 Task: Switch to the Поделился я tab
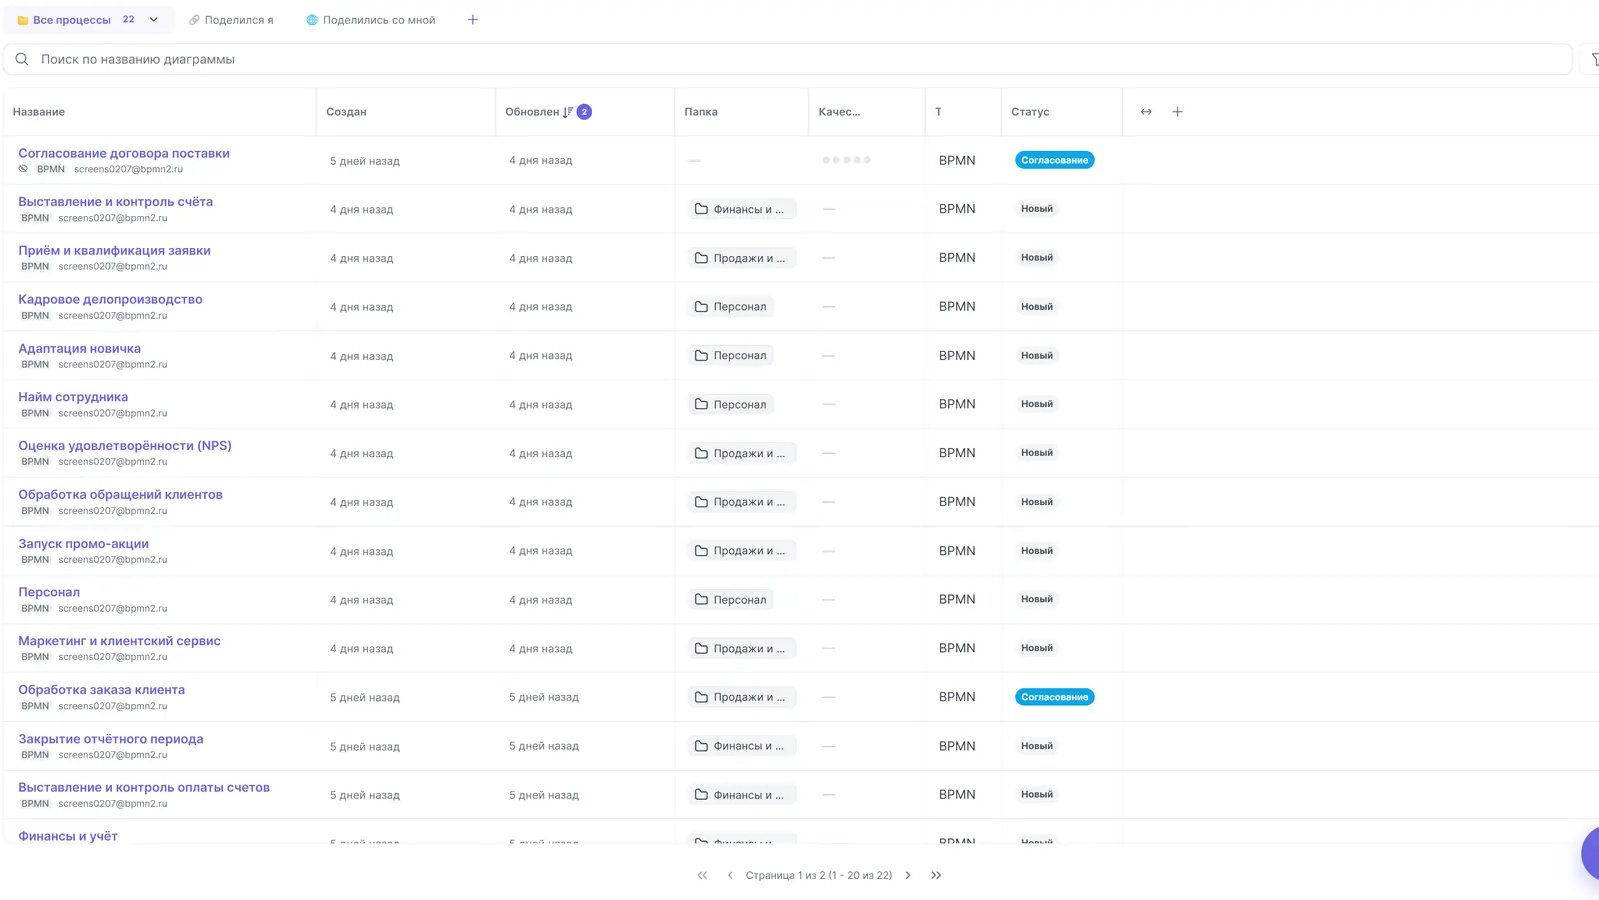231,20
